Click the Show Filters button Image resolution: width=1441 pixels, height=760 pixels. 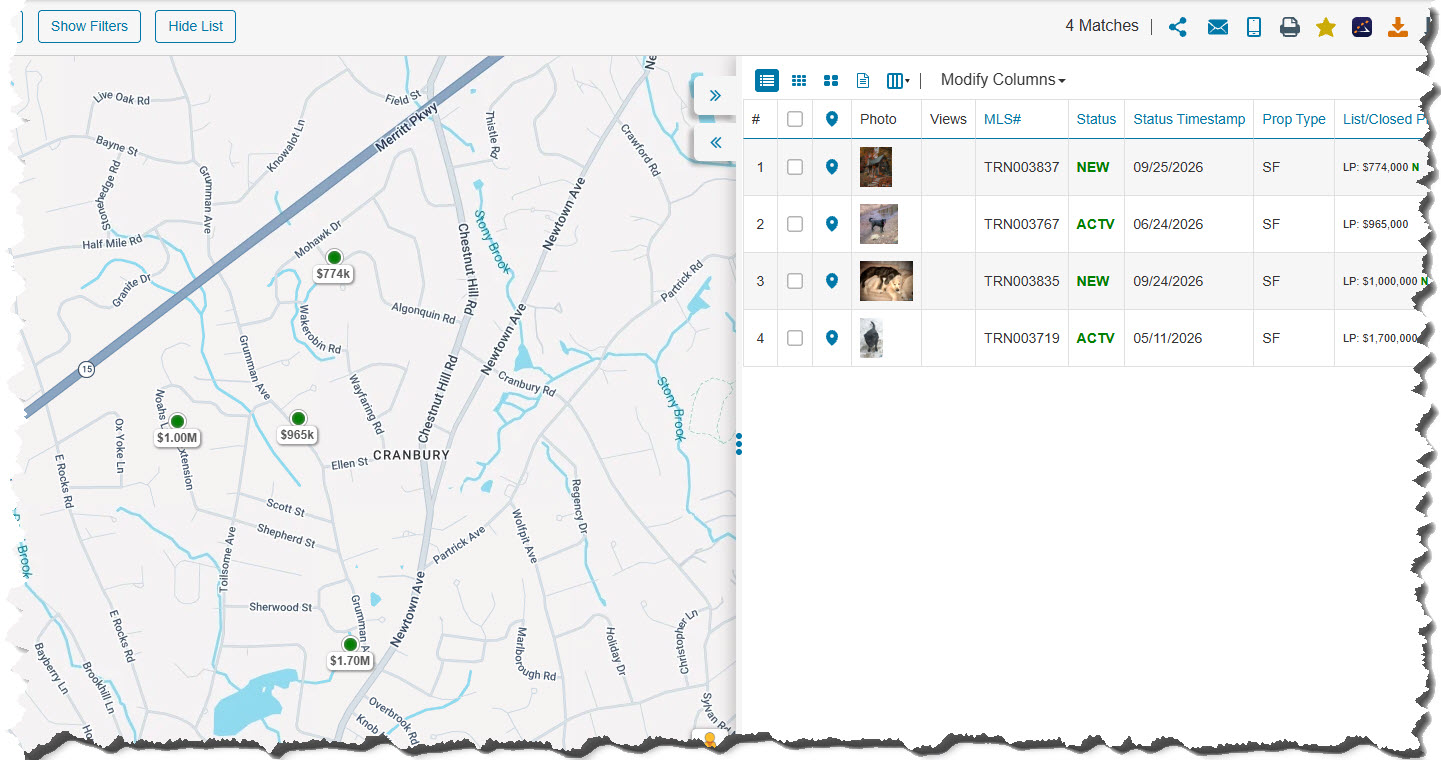[x=89, y=26]
